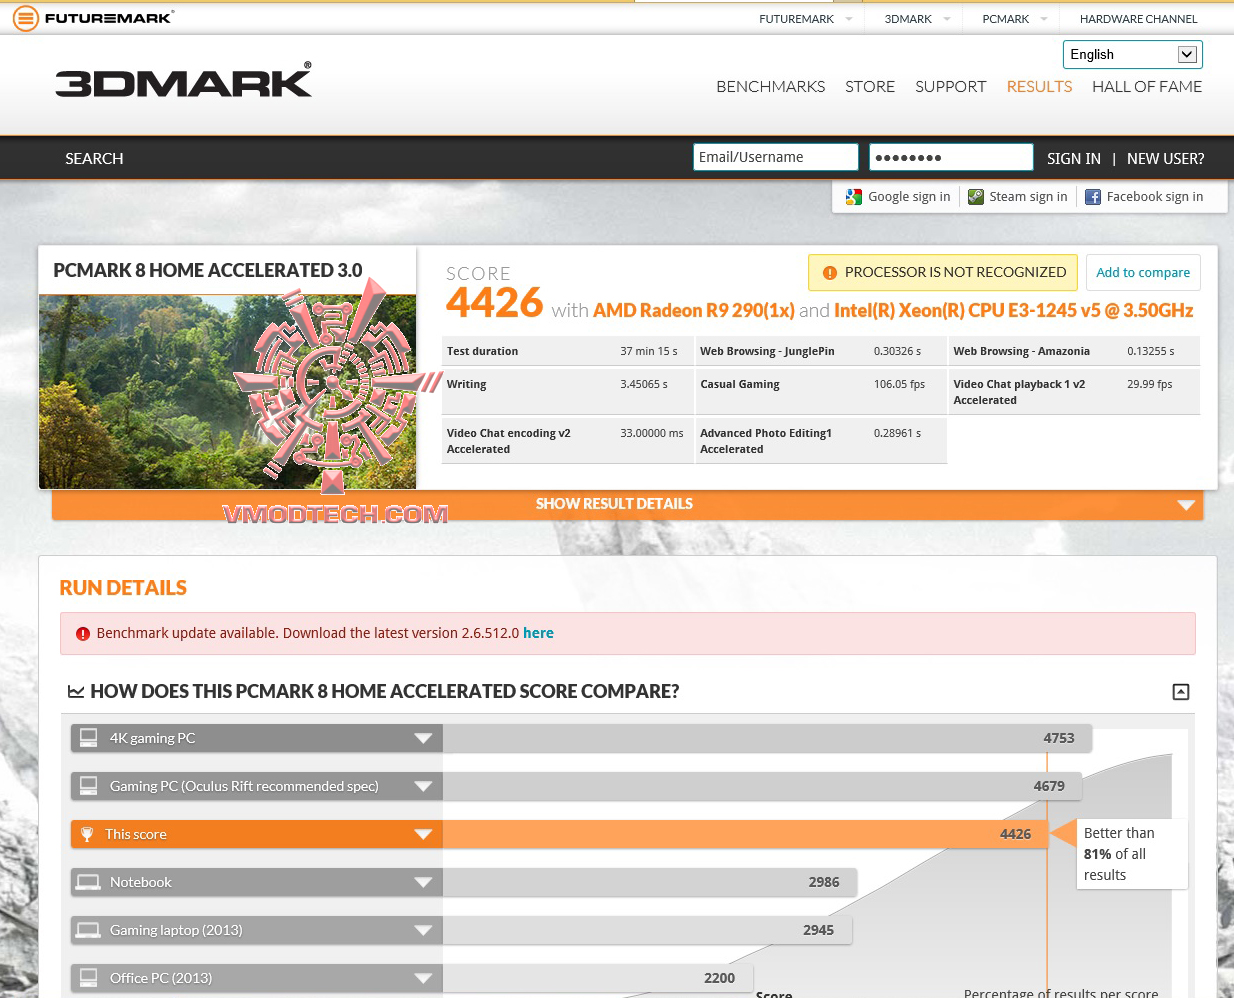Expand the Gaming laptop (2013) row arrow

click(423, 930)
